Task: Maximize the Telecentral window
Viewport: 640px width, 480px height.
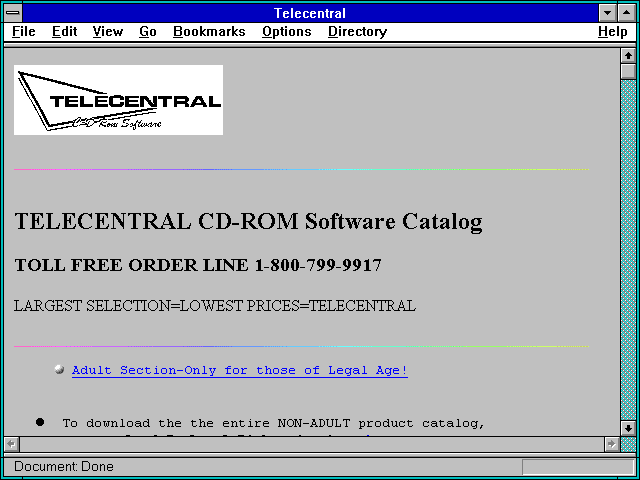Action: [x=627, y=13]
